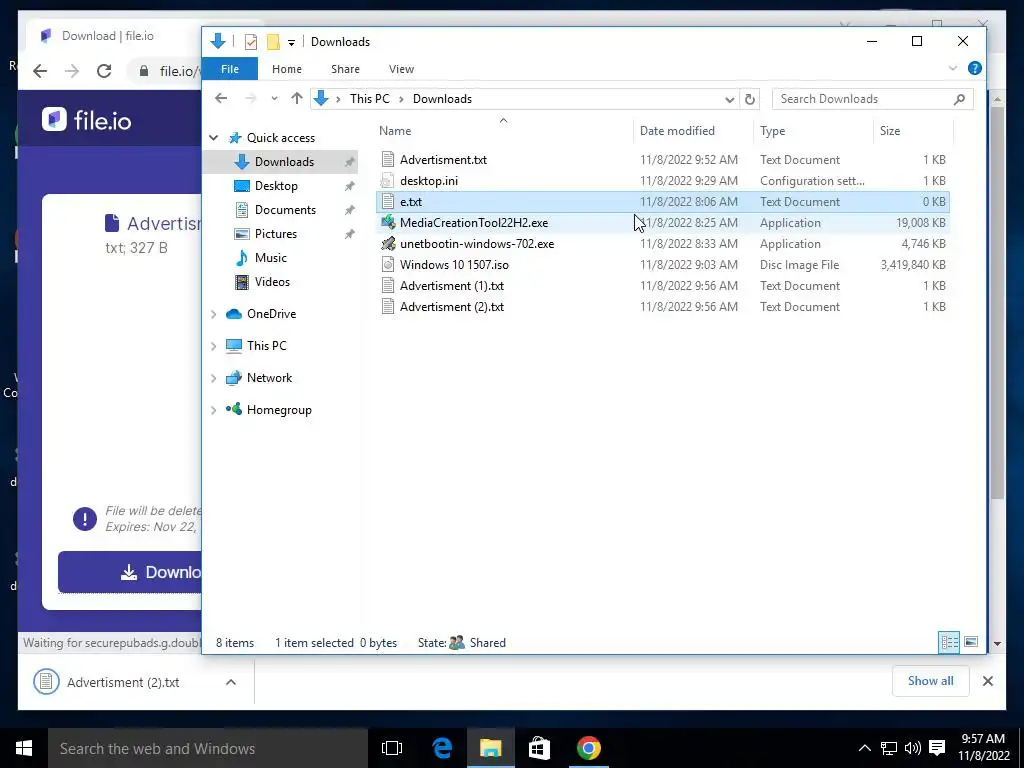
Task: Open the recent locations dropdown arrow
Action: coord(274,99)
